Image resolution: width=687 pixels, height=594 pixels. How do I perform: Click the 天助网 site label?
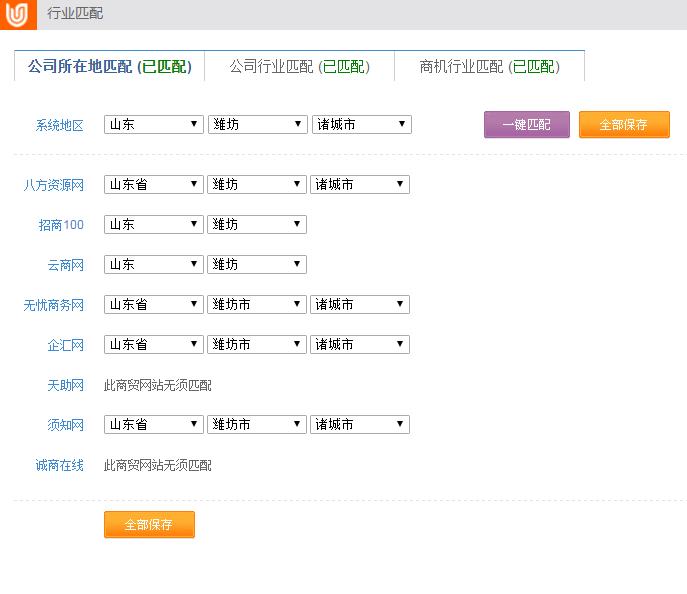pyautogui.click(x=65, y=385)
